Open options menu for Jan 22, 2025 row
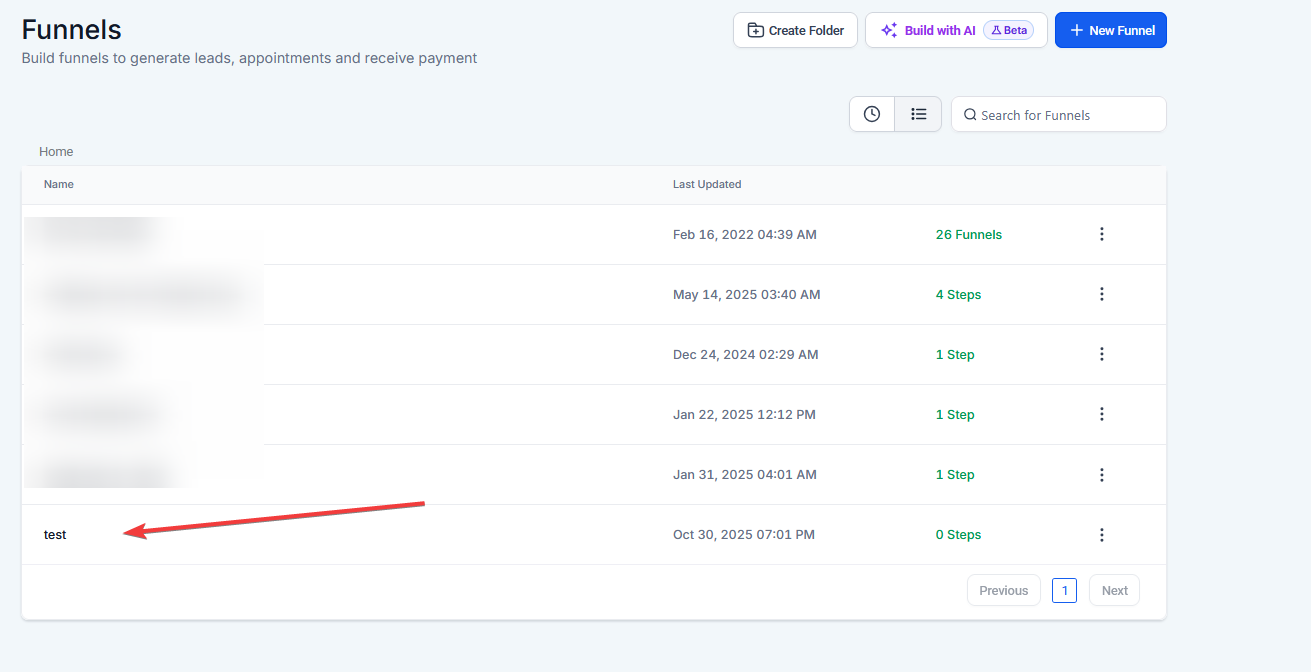1311x672 pixels. point(1101,414)
